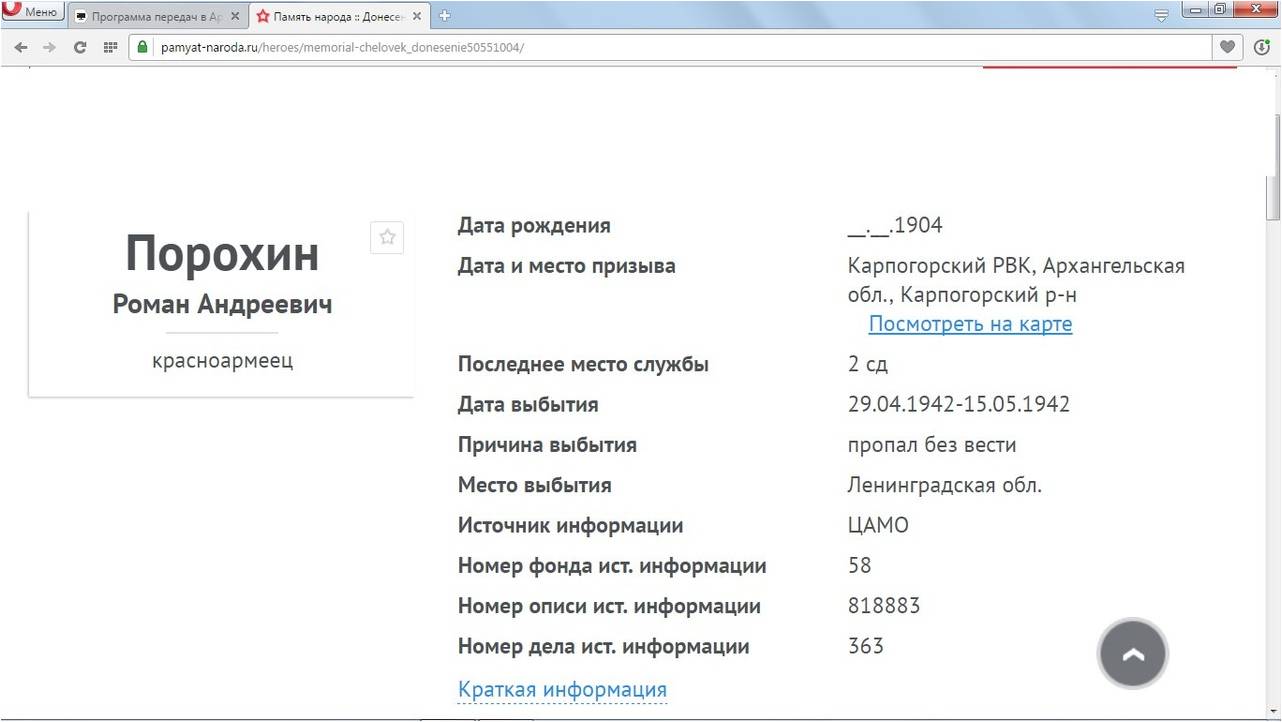Restore down the Opera browser window
The height and width of the screenshot is (722, 1282).
(x=1220, y=9)
